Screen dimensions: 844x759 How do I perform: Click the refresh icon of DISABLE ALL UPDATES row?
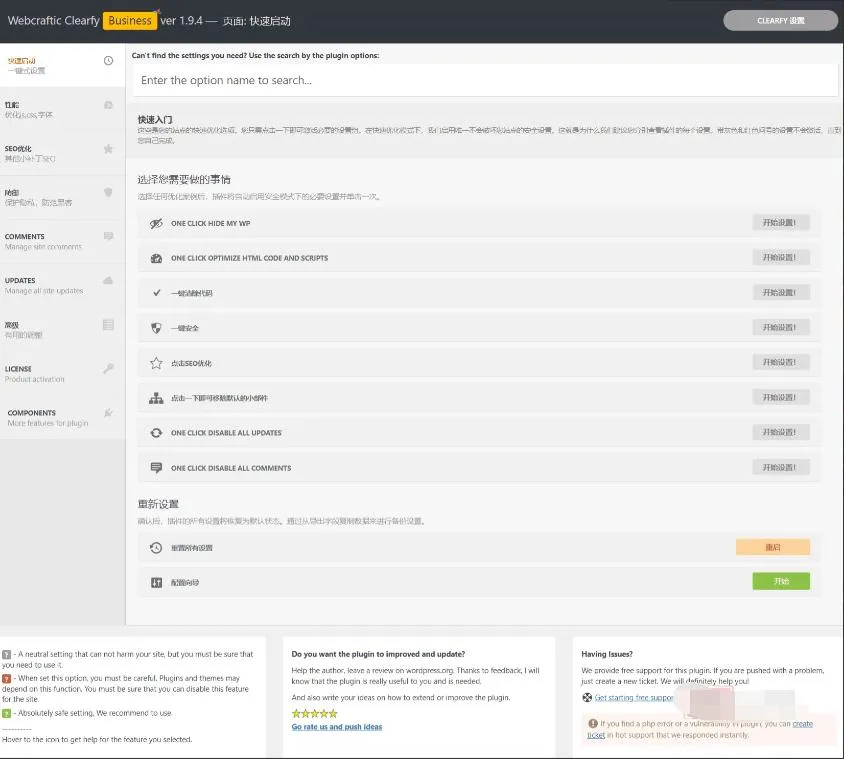click(156, 433)
